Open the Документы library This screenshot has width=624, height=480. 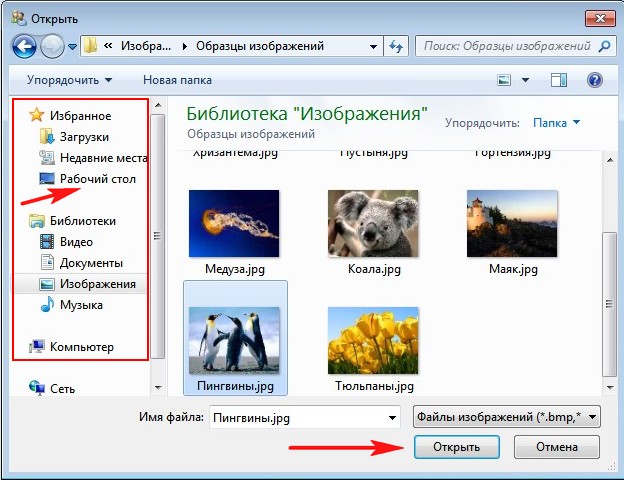(91, 263)
